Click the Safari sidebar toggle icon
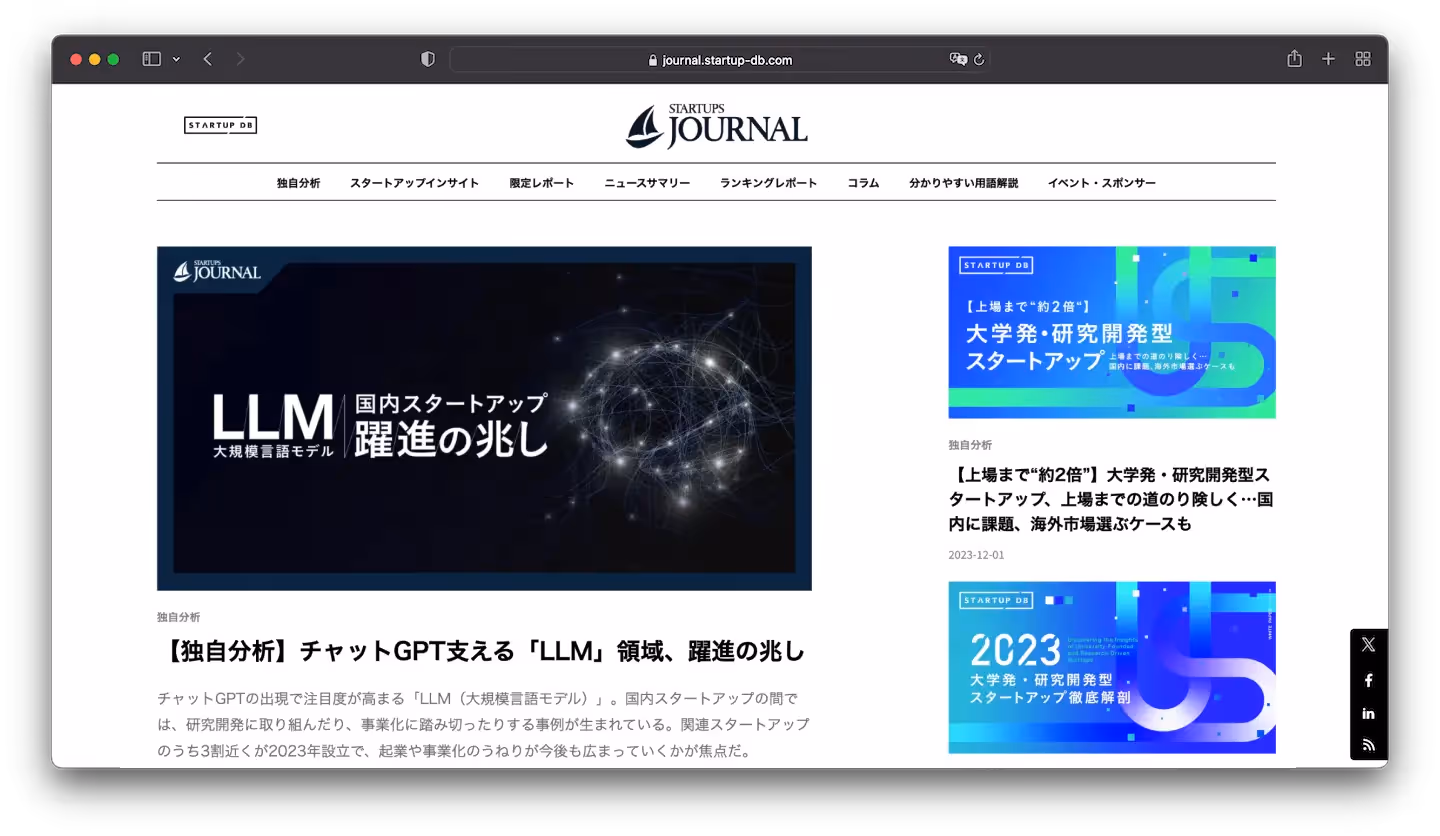 tap(152, 59)
